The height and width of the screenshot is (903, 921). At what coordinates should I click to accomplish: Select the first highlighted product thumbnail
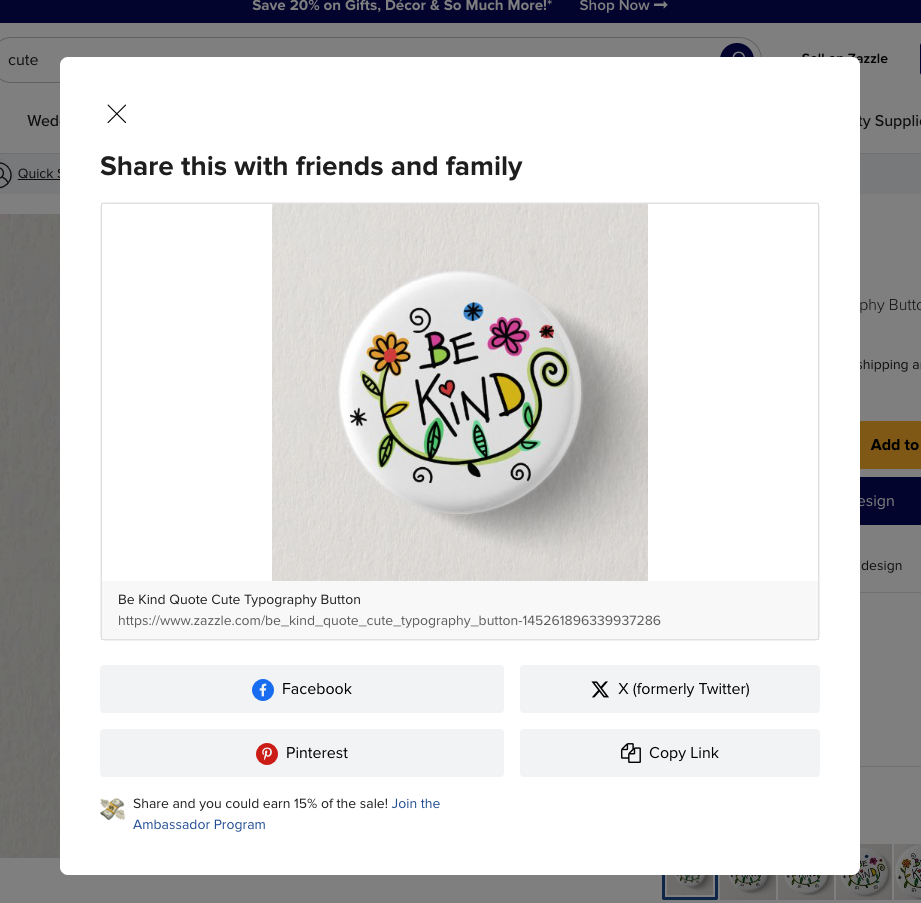[690, 884]
